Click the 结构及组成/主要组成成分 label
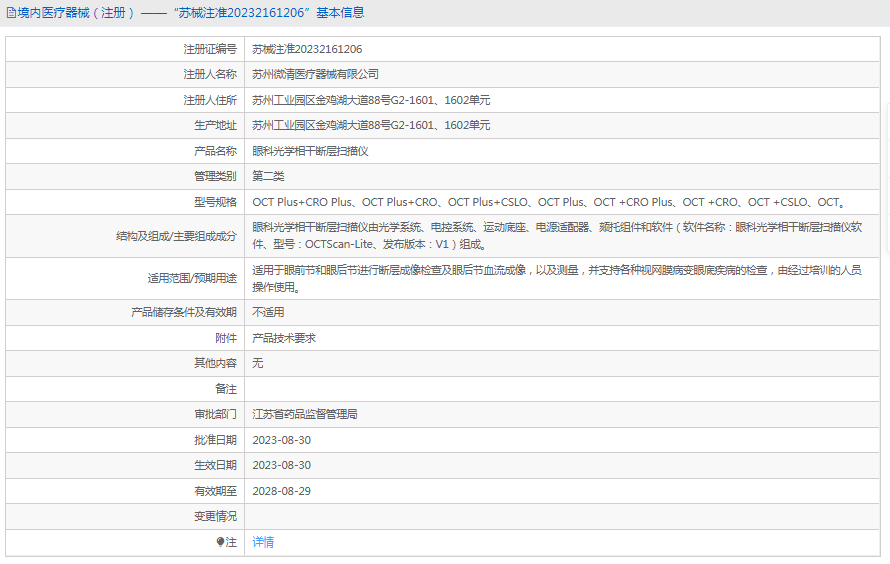This screenshot has width=890, height=564. (x=177, y=236)
